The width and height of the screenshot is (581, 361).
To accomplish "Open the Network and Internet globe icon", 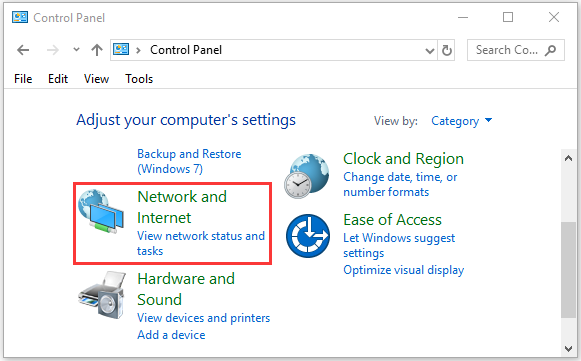I will coord(101,211).
